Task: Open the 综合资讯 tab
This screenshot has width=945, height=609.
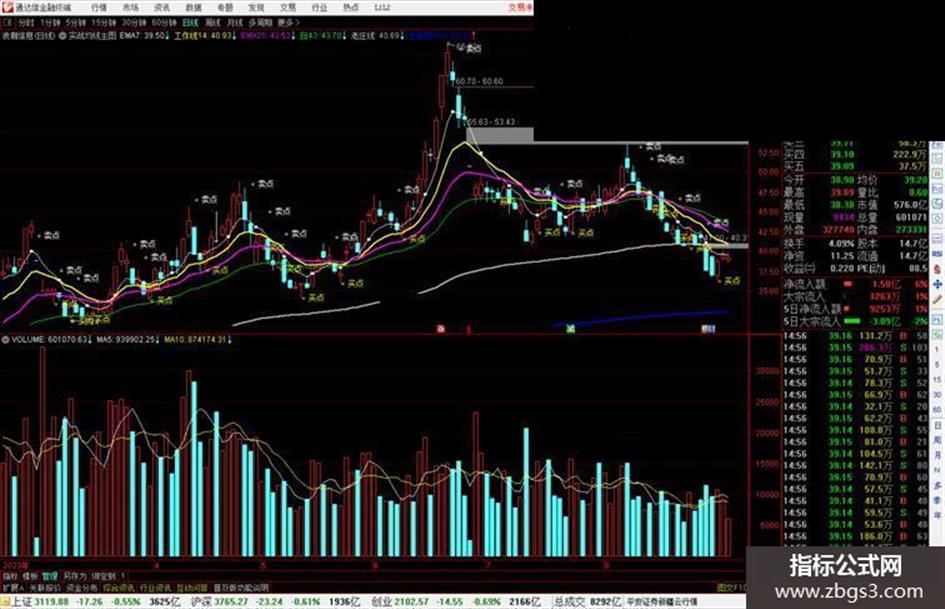Action: click(x=118, y=587)
